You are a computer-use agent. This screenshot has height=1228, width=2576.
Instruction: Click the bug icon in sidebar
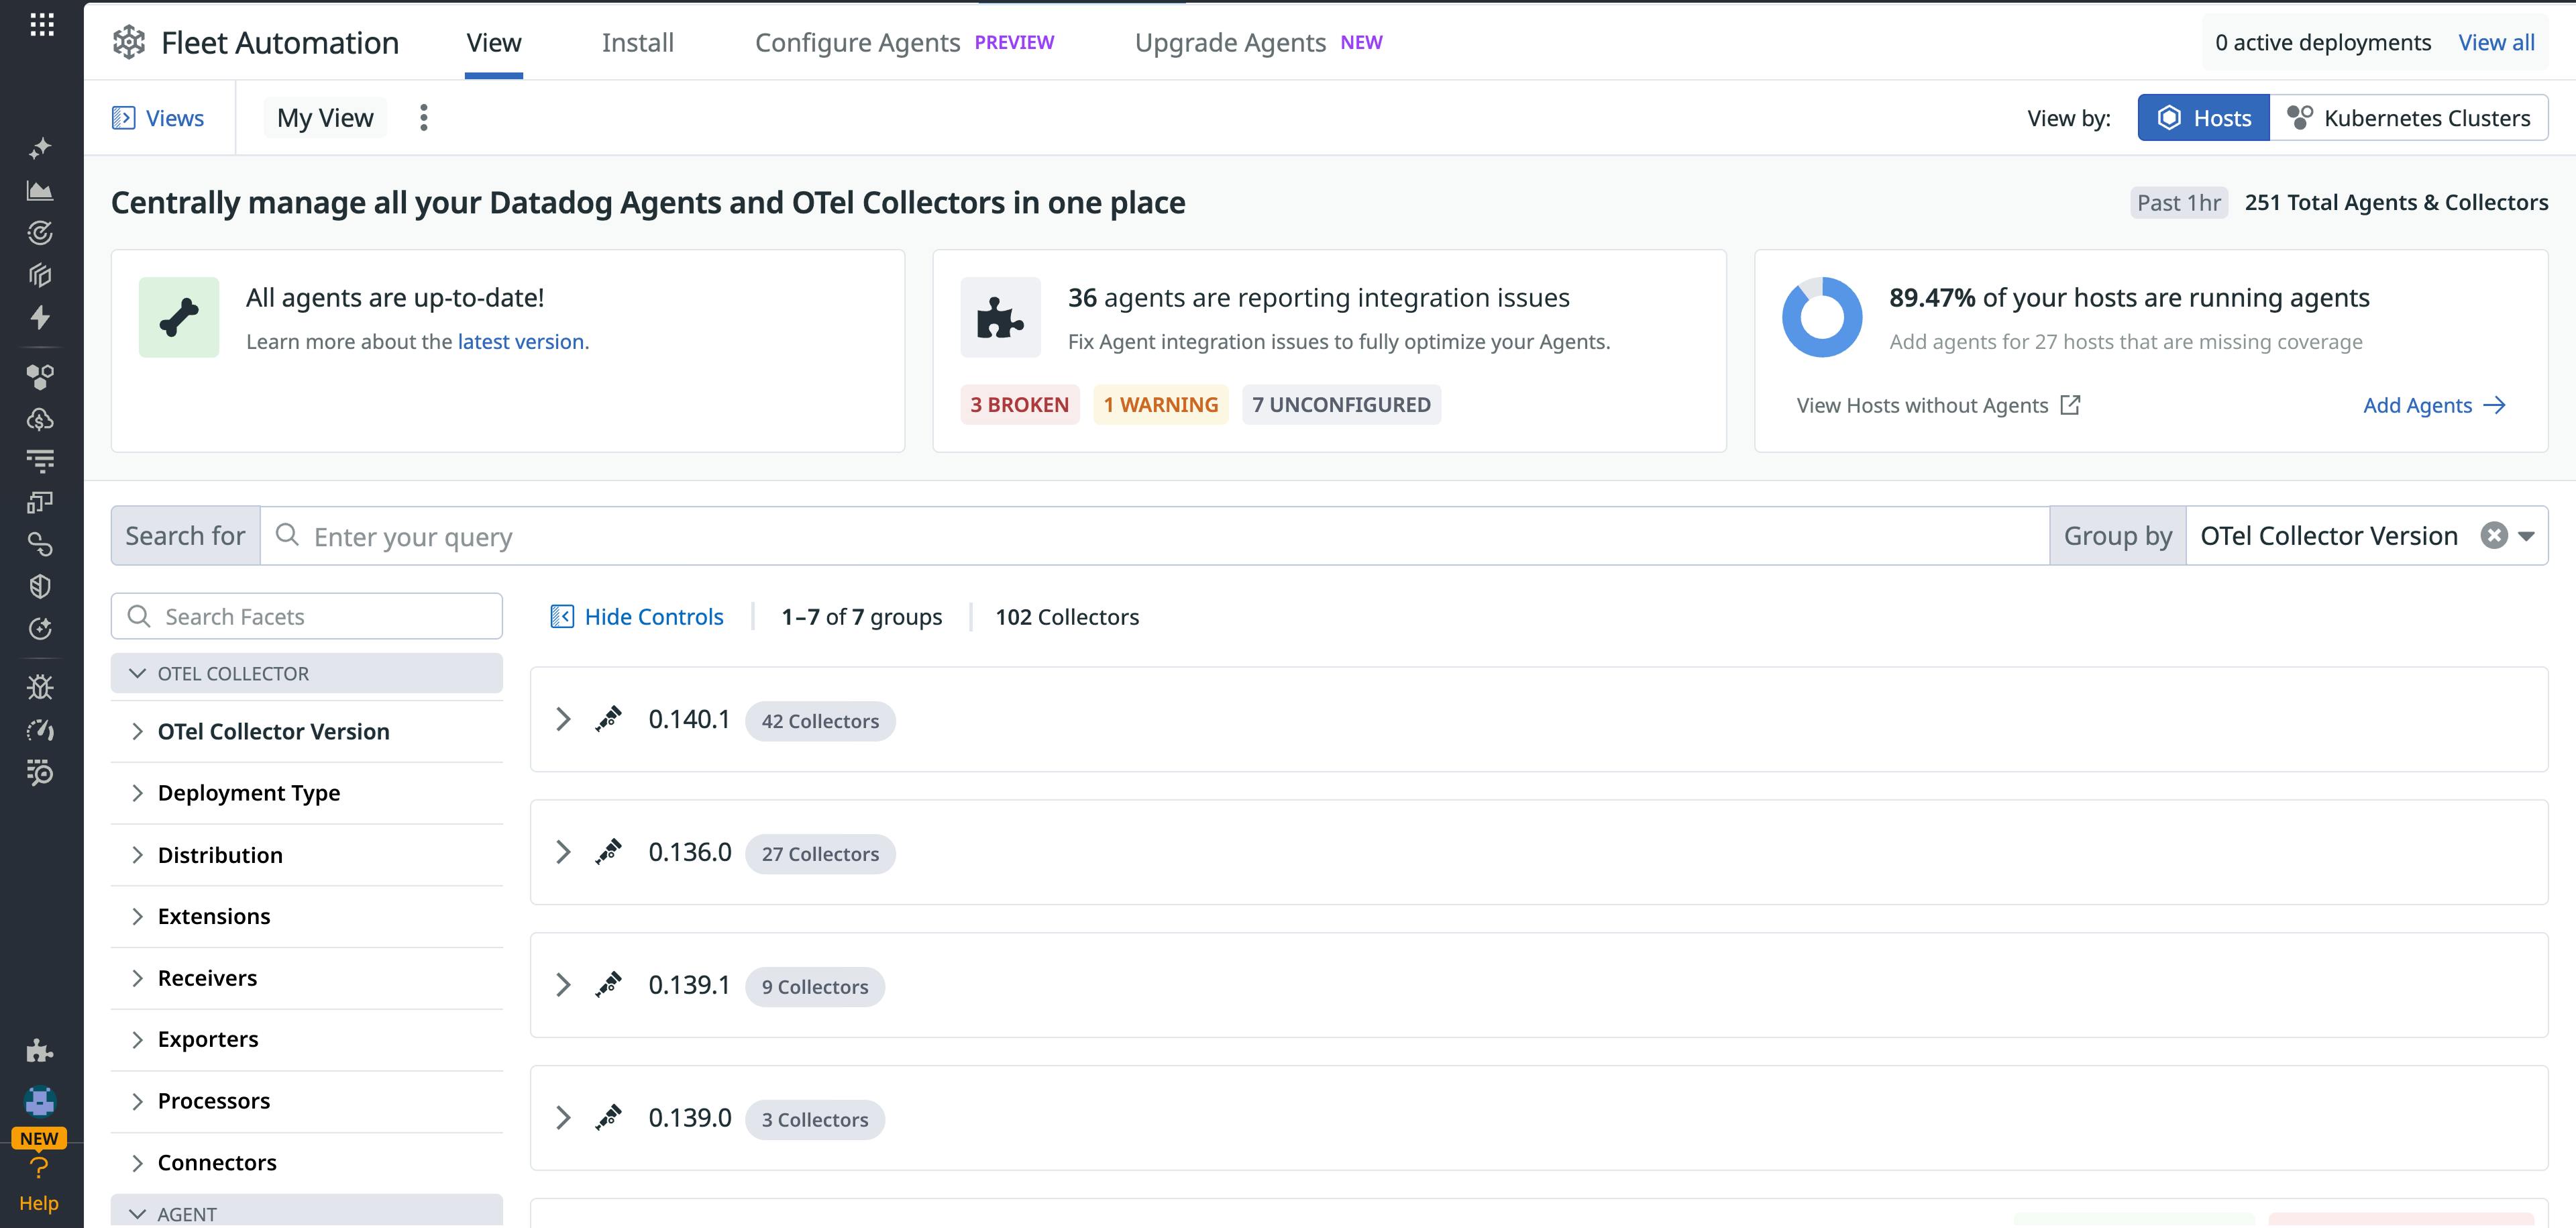(40, 687)
